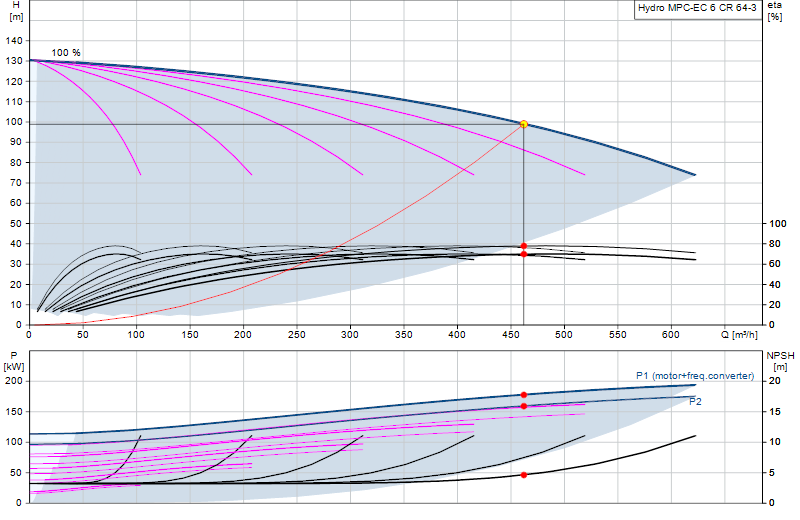This screenshot has height=520, width=800.
Task: Click the 100 tick on eta axis
Action: tap(778, 224)
